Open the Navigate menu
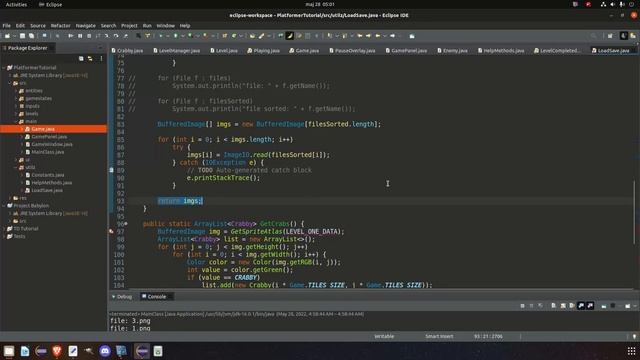Image resolution: width=640 pixels, height=360 pixels. 85,25
